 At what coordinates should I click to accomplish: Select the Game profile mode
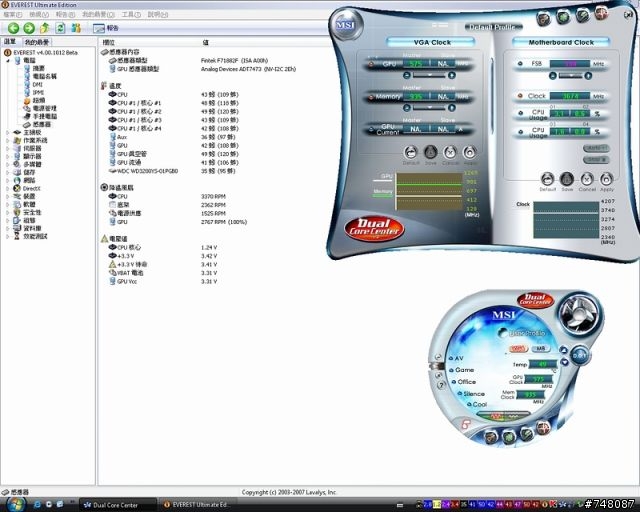point(462,370)
